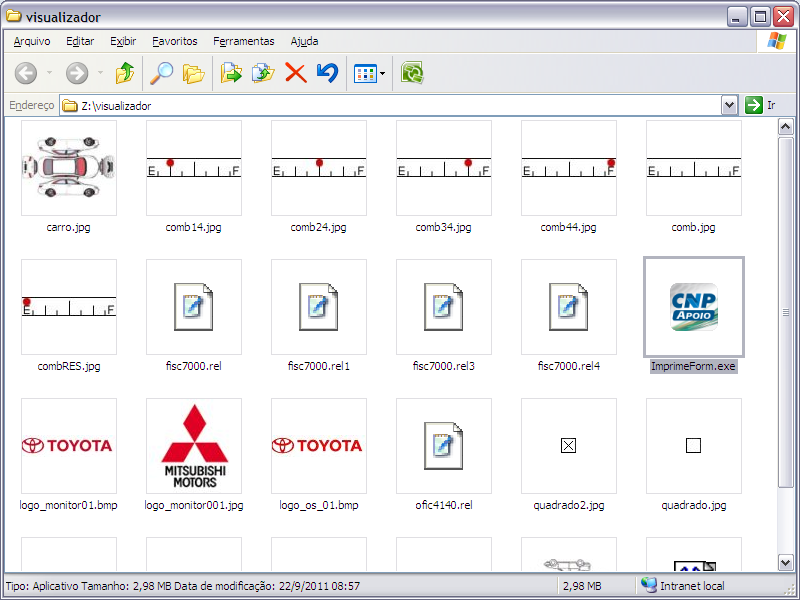Click the Z:\visualizador address field

point(390,106)
